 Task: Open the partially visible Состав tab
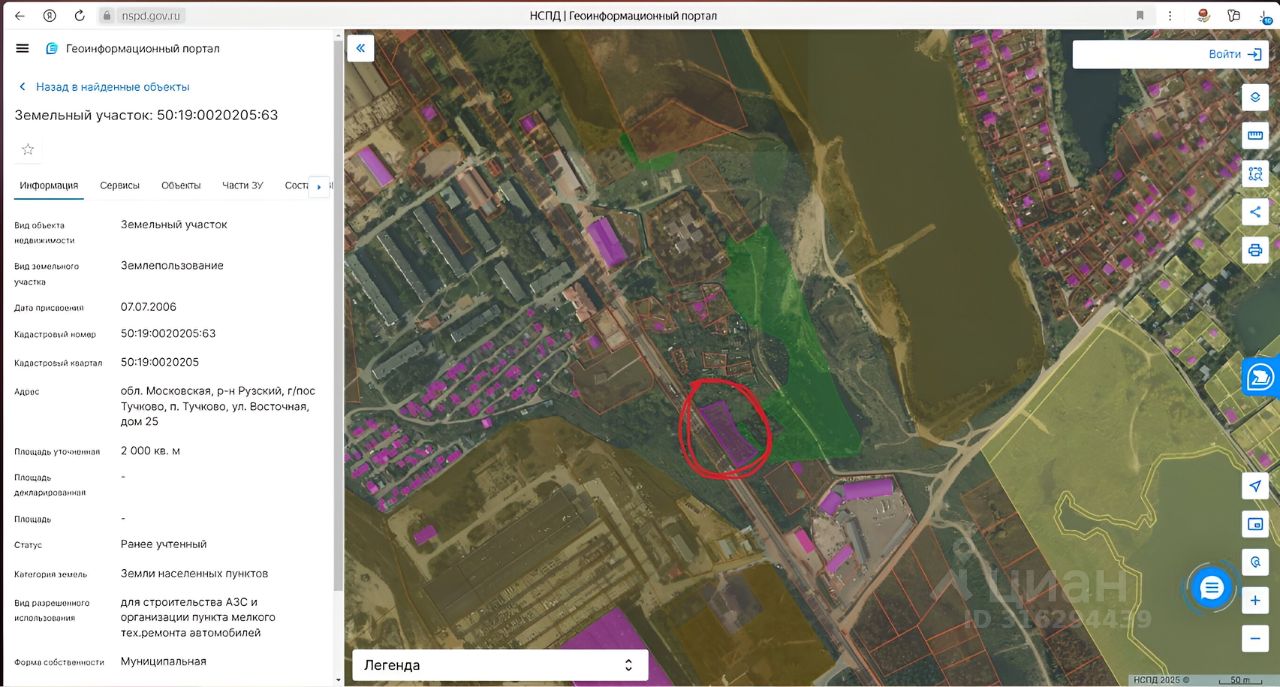pyautogui.click(x=296, y=185)
